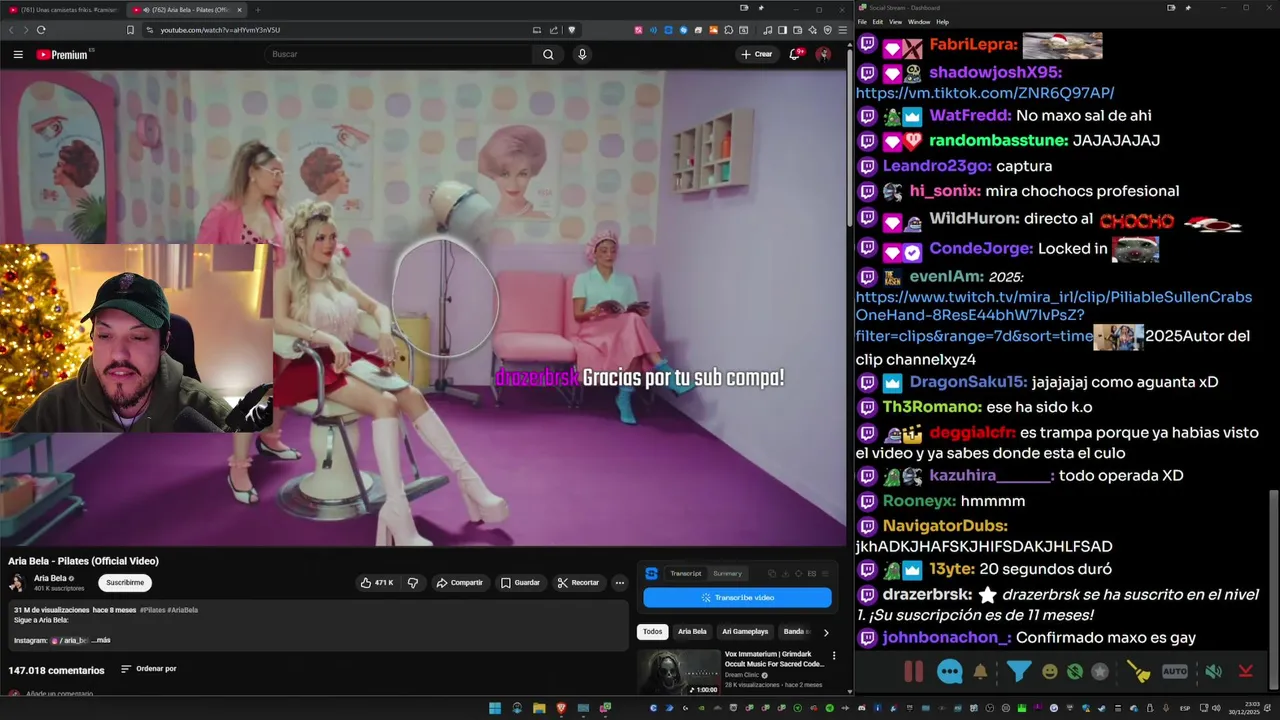Toggle the green crossed-out dollar icon

(x=1074, y=672)
